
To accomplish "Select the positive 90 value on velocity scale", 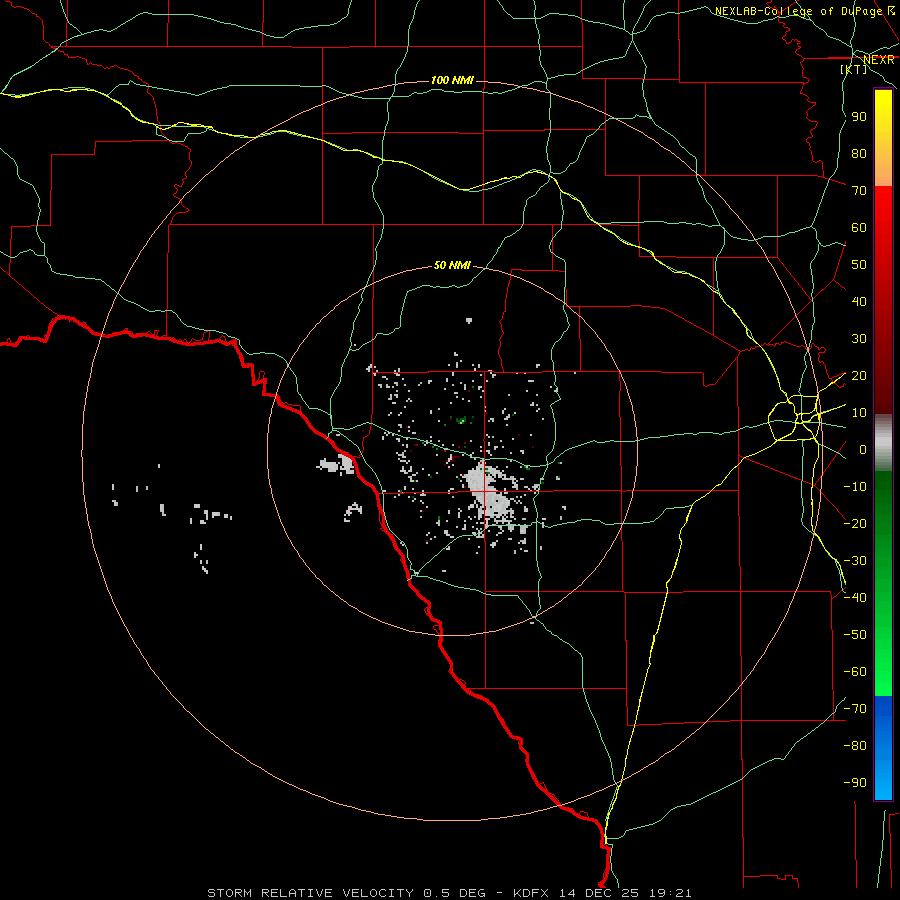I will [859, 117].
